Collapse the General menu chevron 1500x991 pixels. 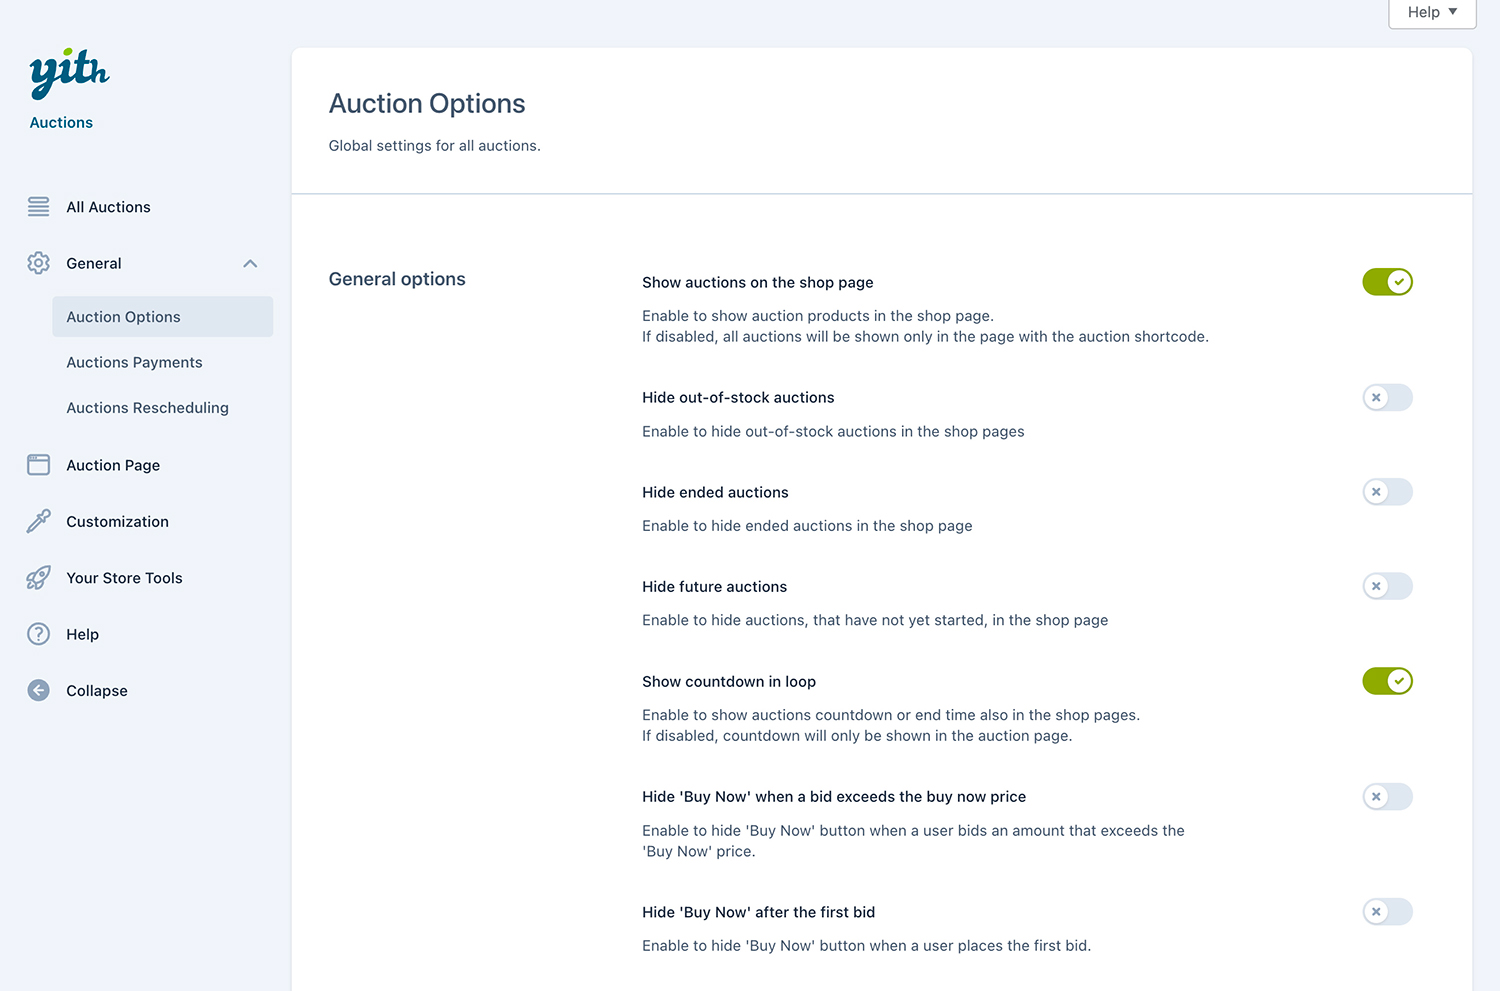(250, 264)
